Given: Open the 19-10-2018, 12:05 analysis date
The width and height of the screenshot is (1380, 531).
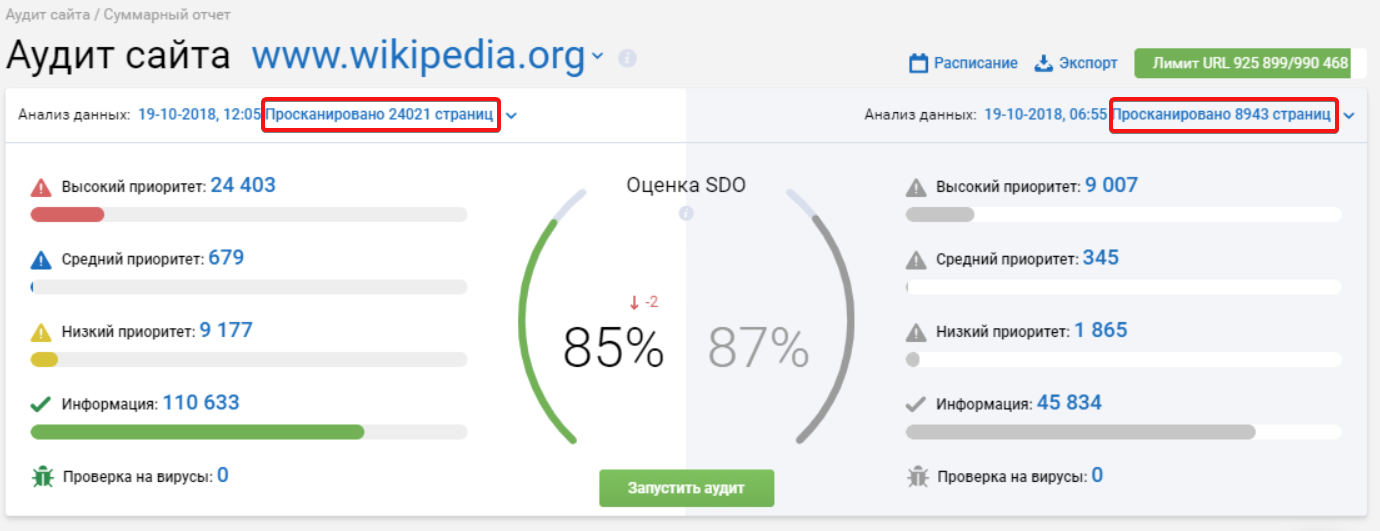Looking at the screenshot, I should point(199,115).
